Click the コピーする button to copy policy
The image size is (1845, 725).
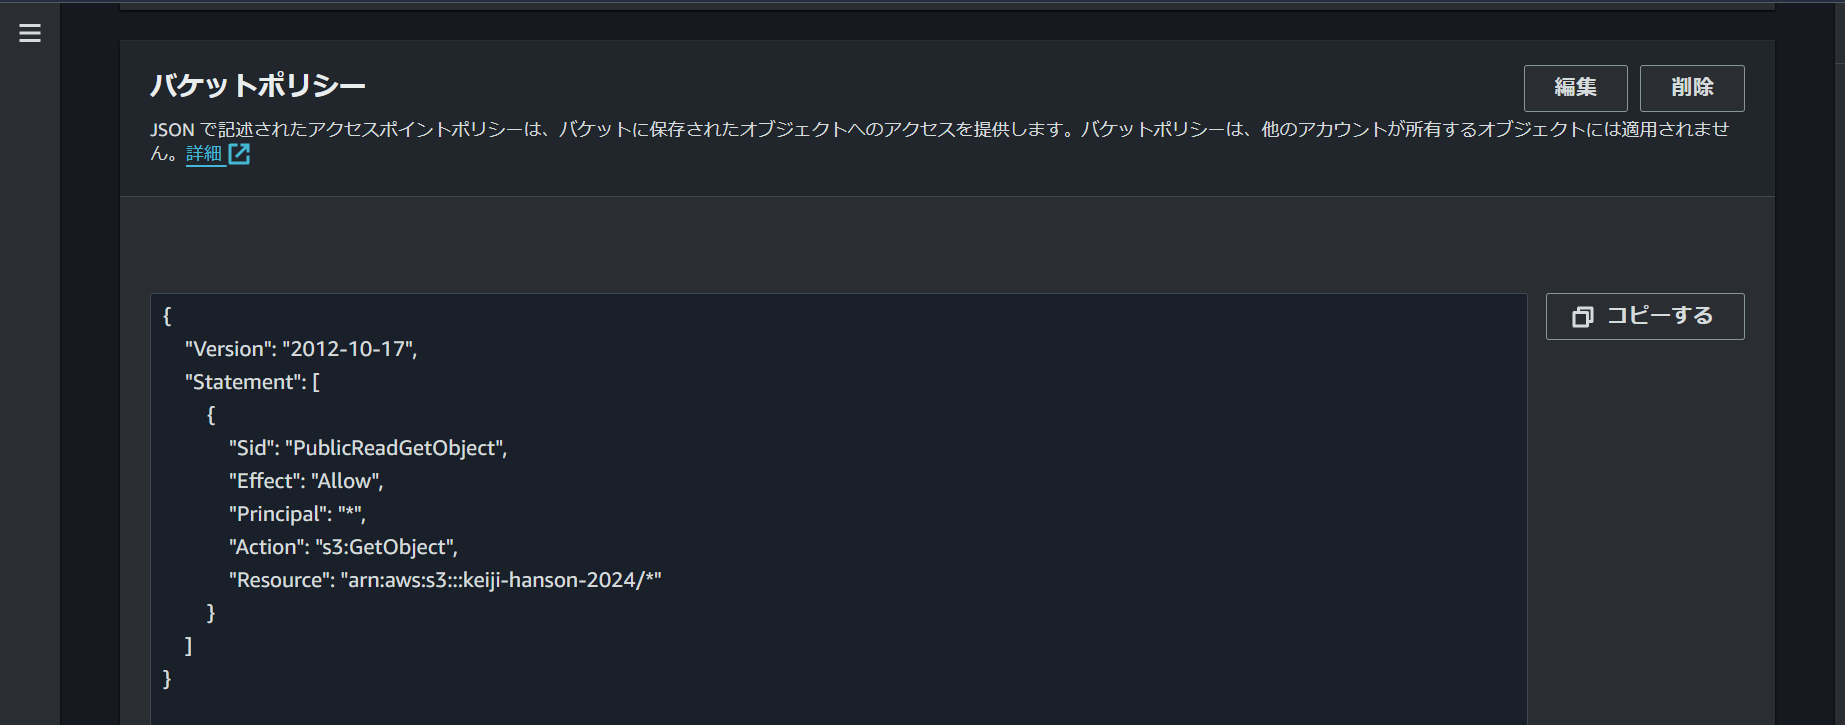click(1644, 316)
